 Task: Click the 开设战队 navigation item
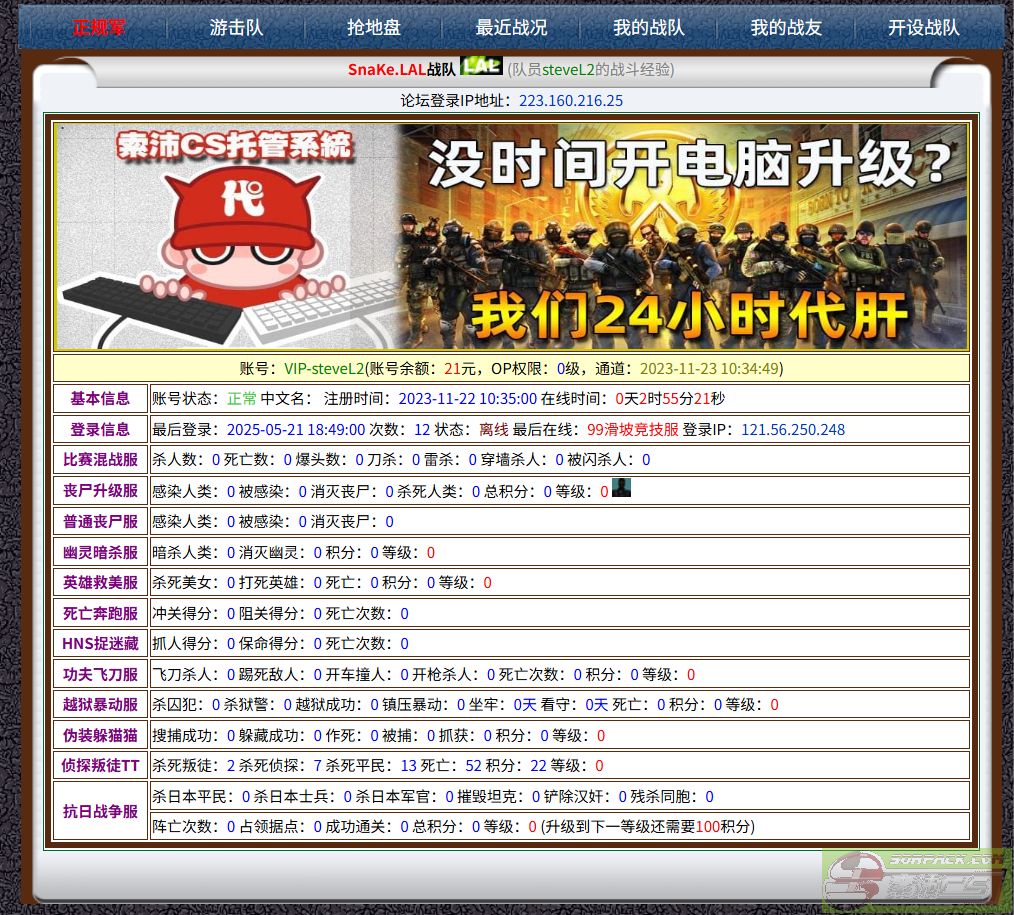923,27
